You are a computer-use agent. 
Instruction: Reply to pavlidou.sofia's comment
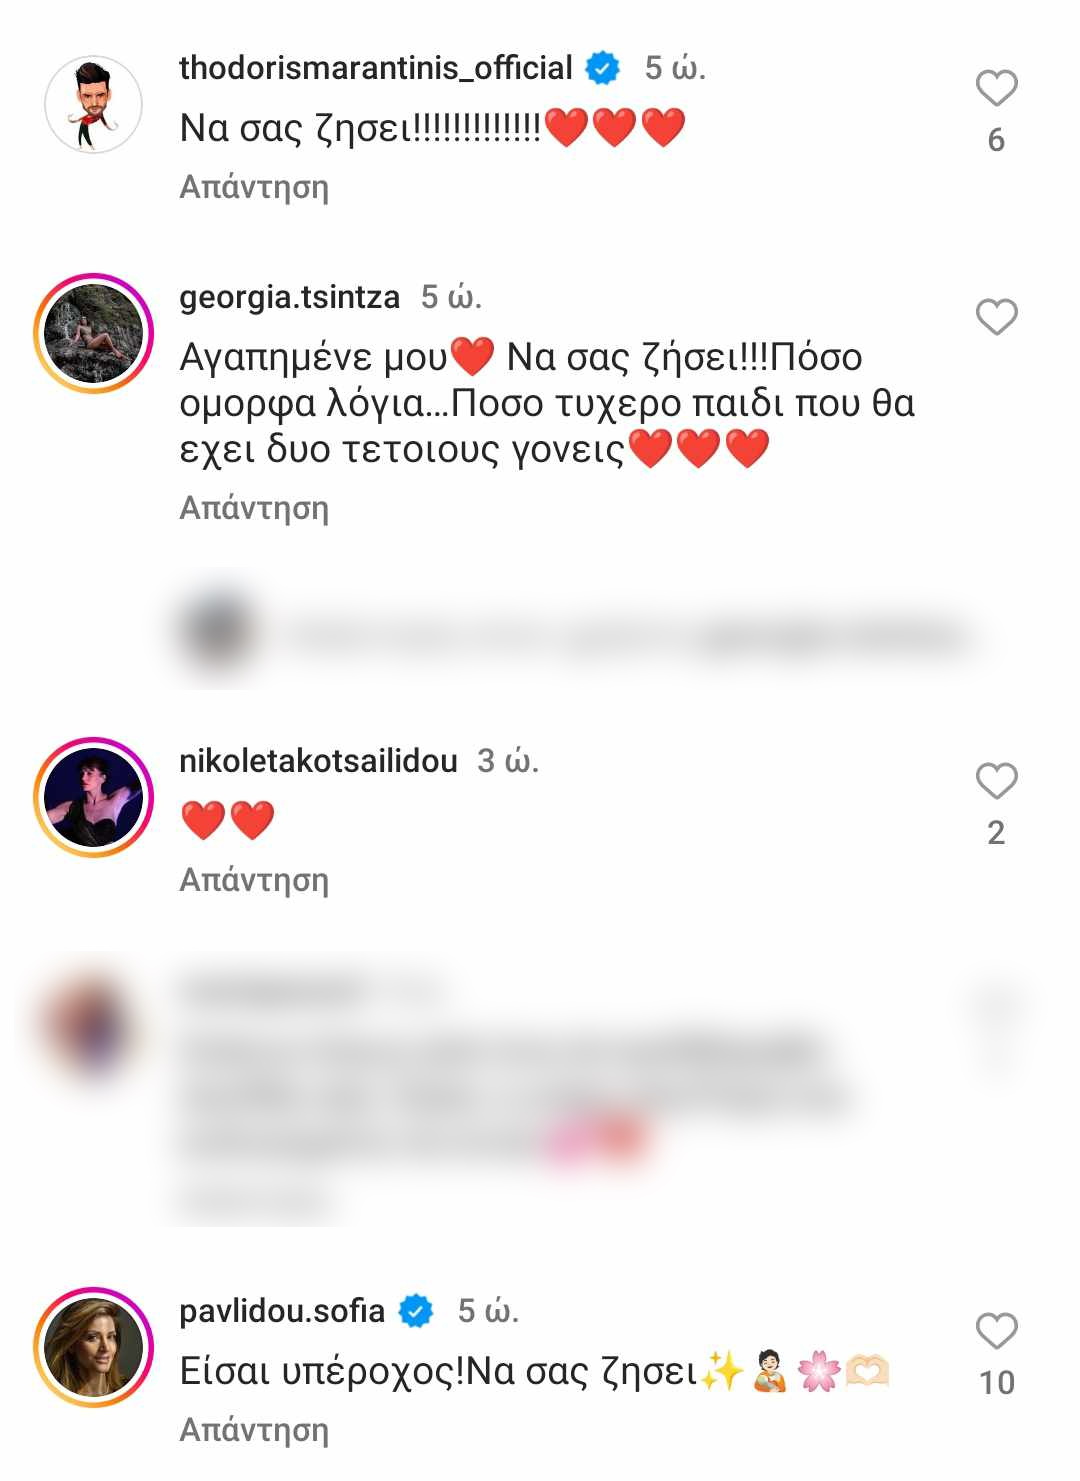[254, 1430]
